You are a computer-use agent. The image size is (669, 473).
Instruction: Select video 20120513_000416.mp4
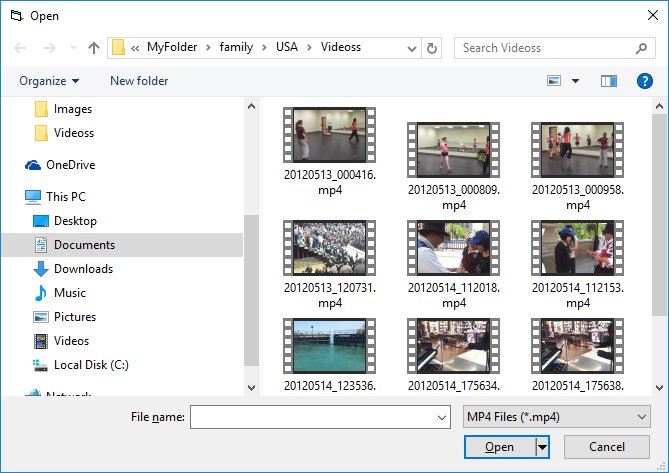(x=330, y=152)
